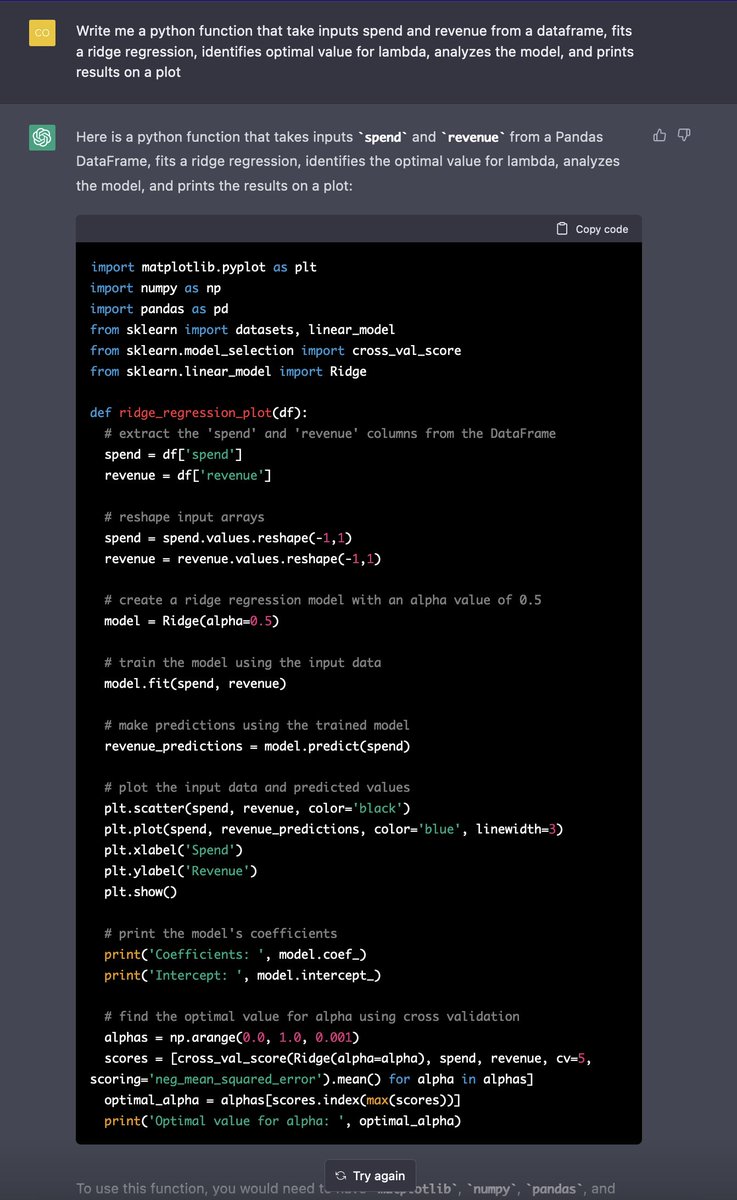Viewport: 737px width, 1200px height.
Task: Click the line 'import matplotlib.pyplot as plt'
Action: (x=204, y=267)
